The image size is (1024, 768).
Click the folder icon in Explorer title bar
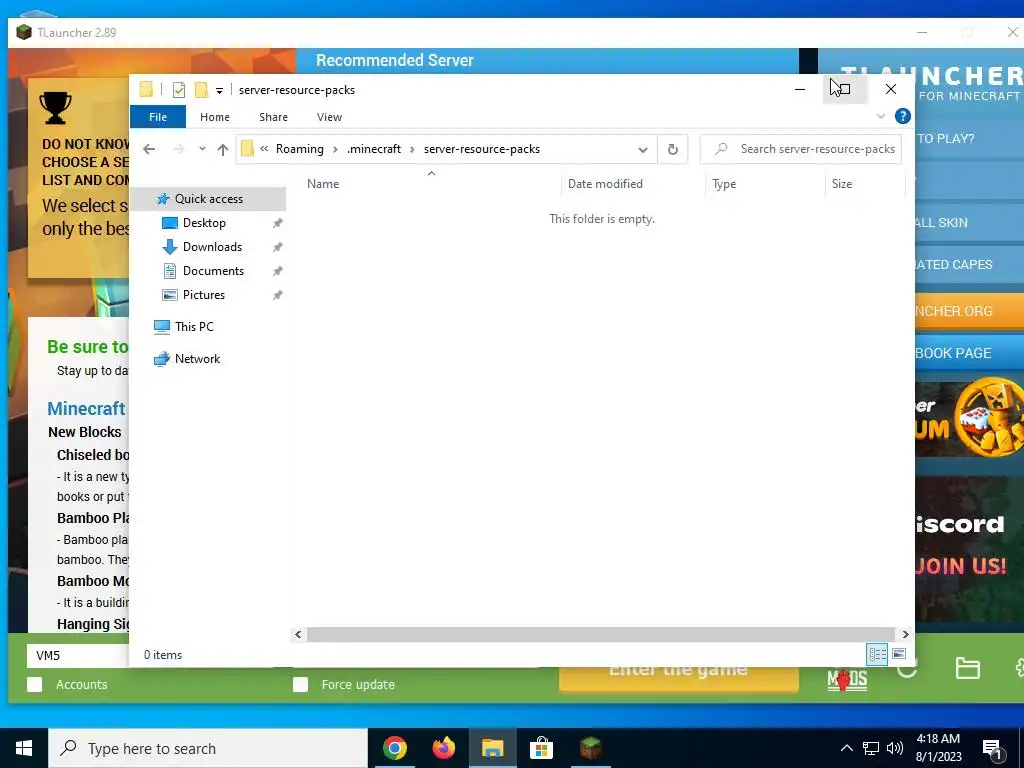[146, 89]
